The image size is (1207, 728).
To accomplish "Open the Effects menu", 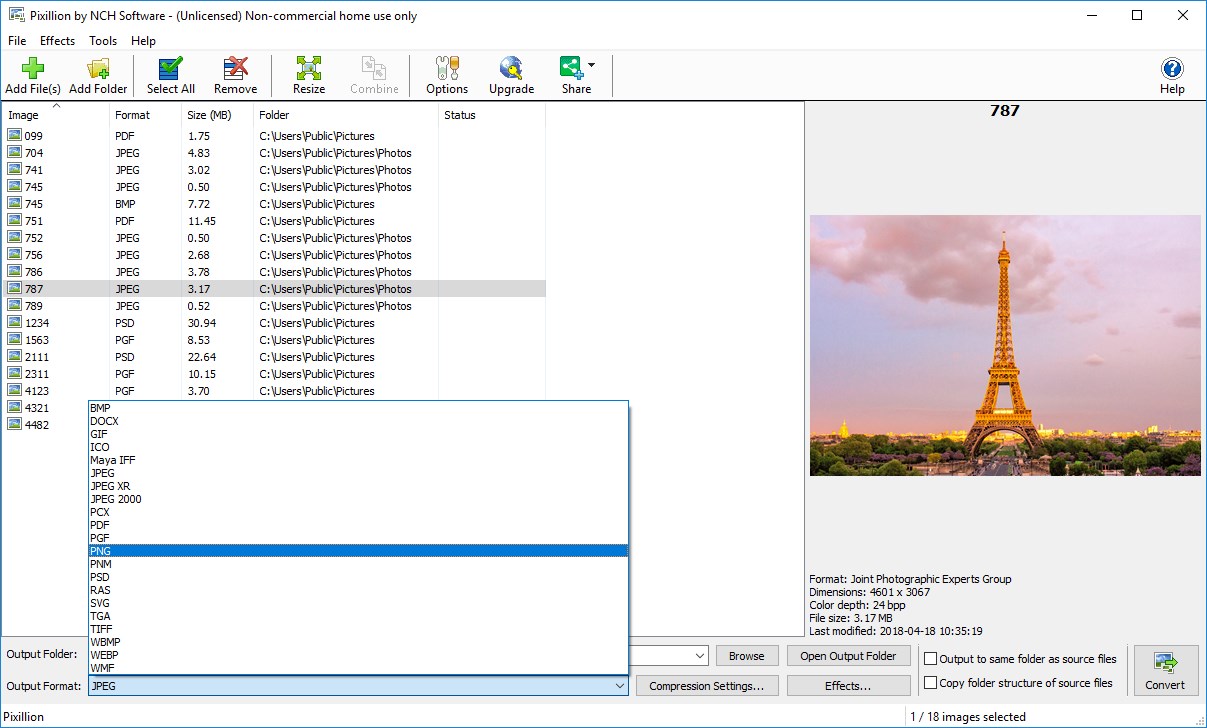I will [57, 41].
